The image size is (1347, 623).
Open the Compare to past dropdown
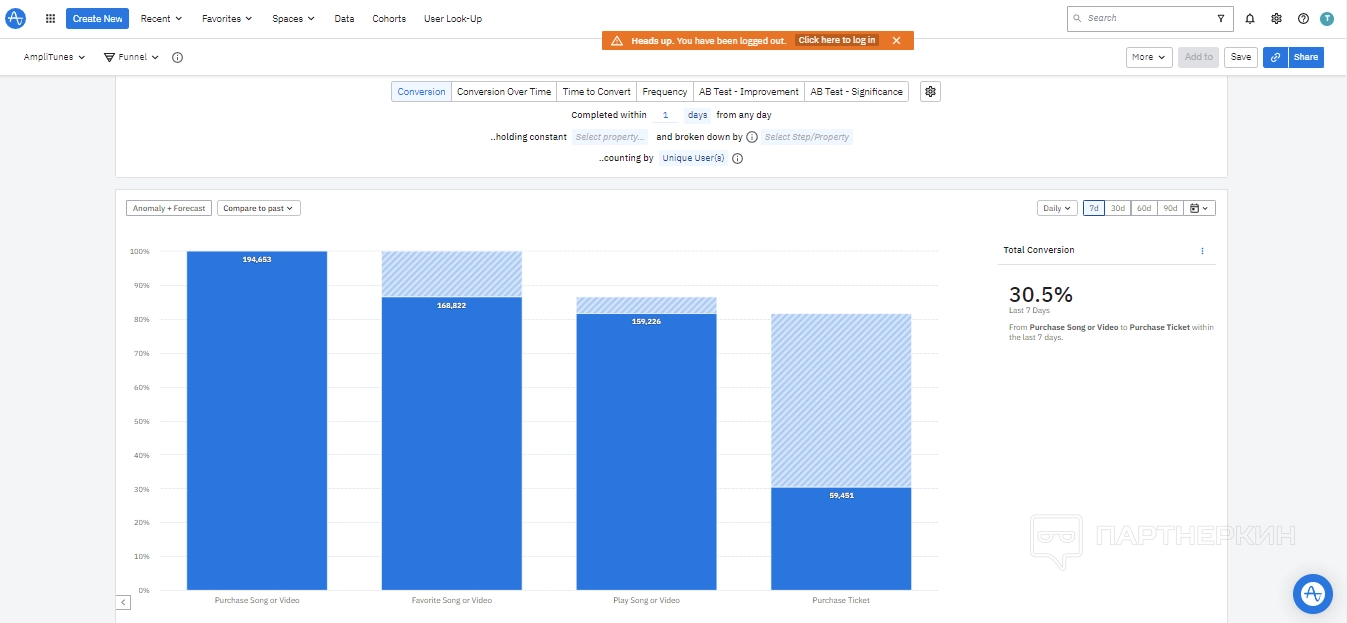(x=259, y=208)
